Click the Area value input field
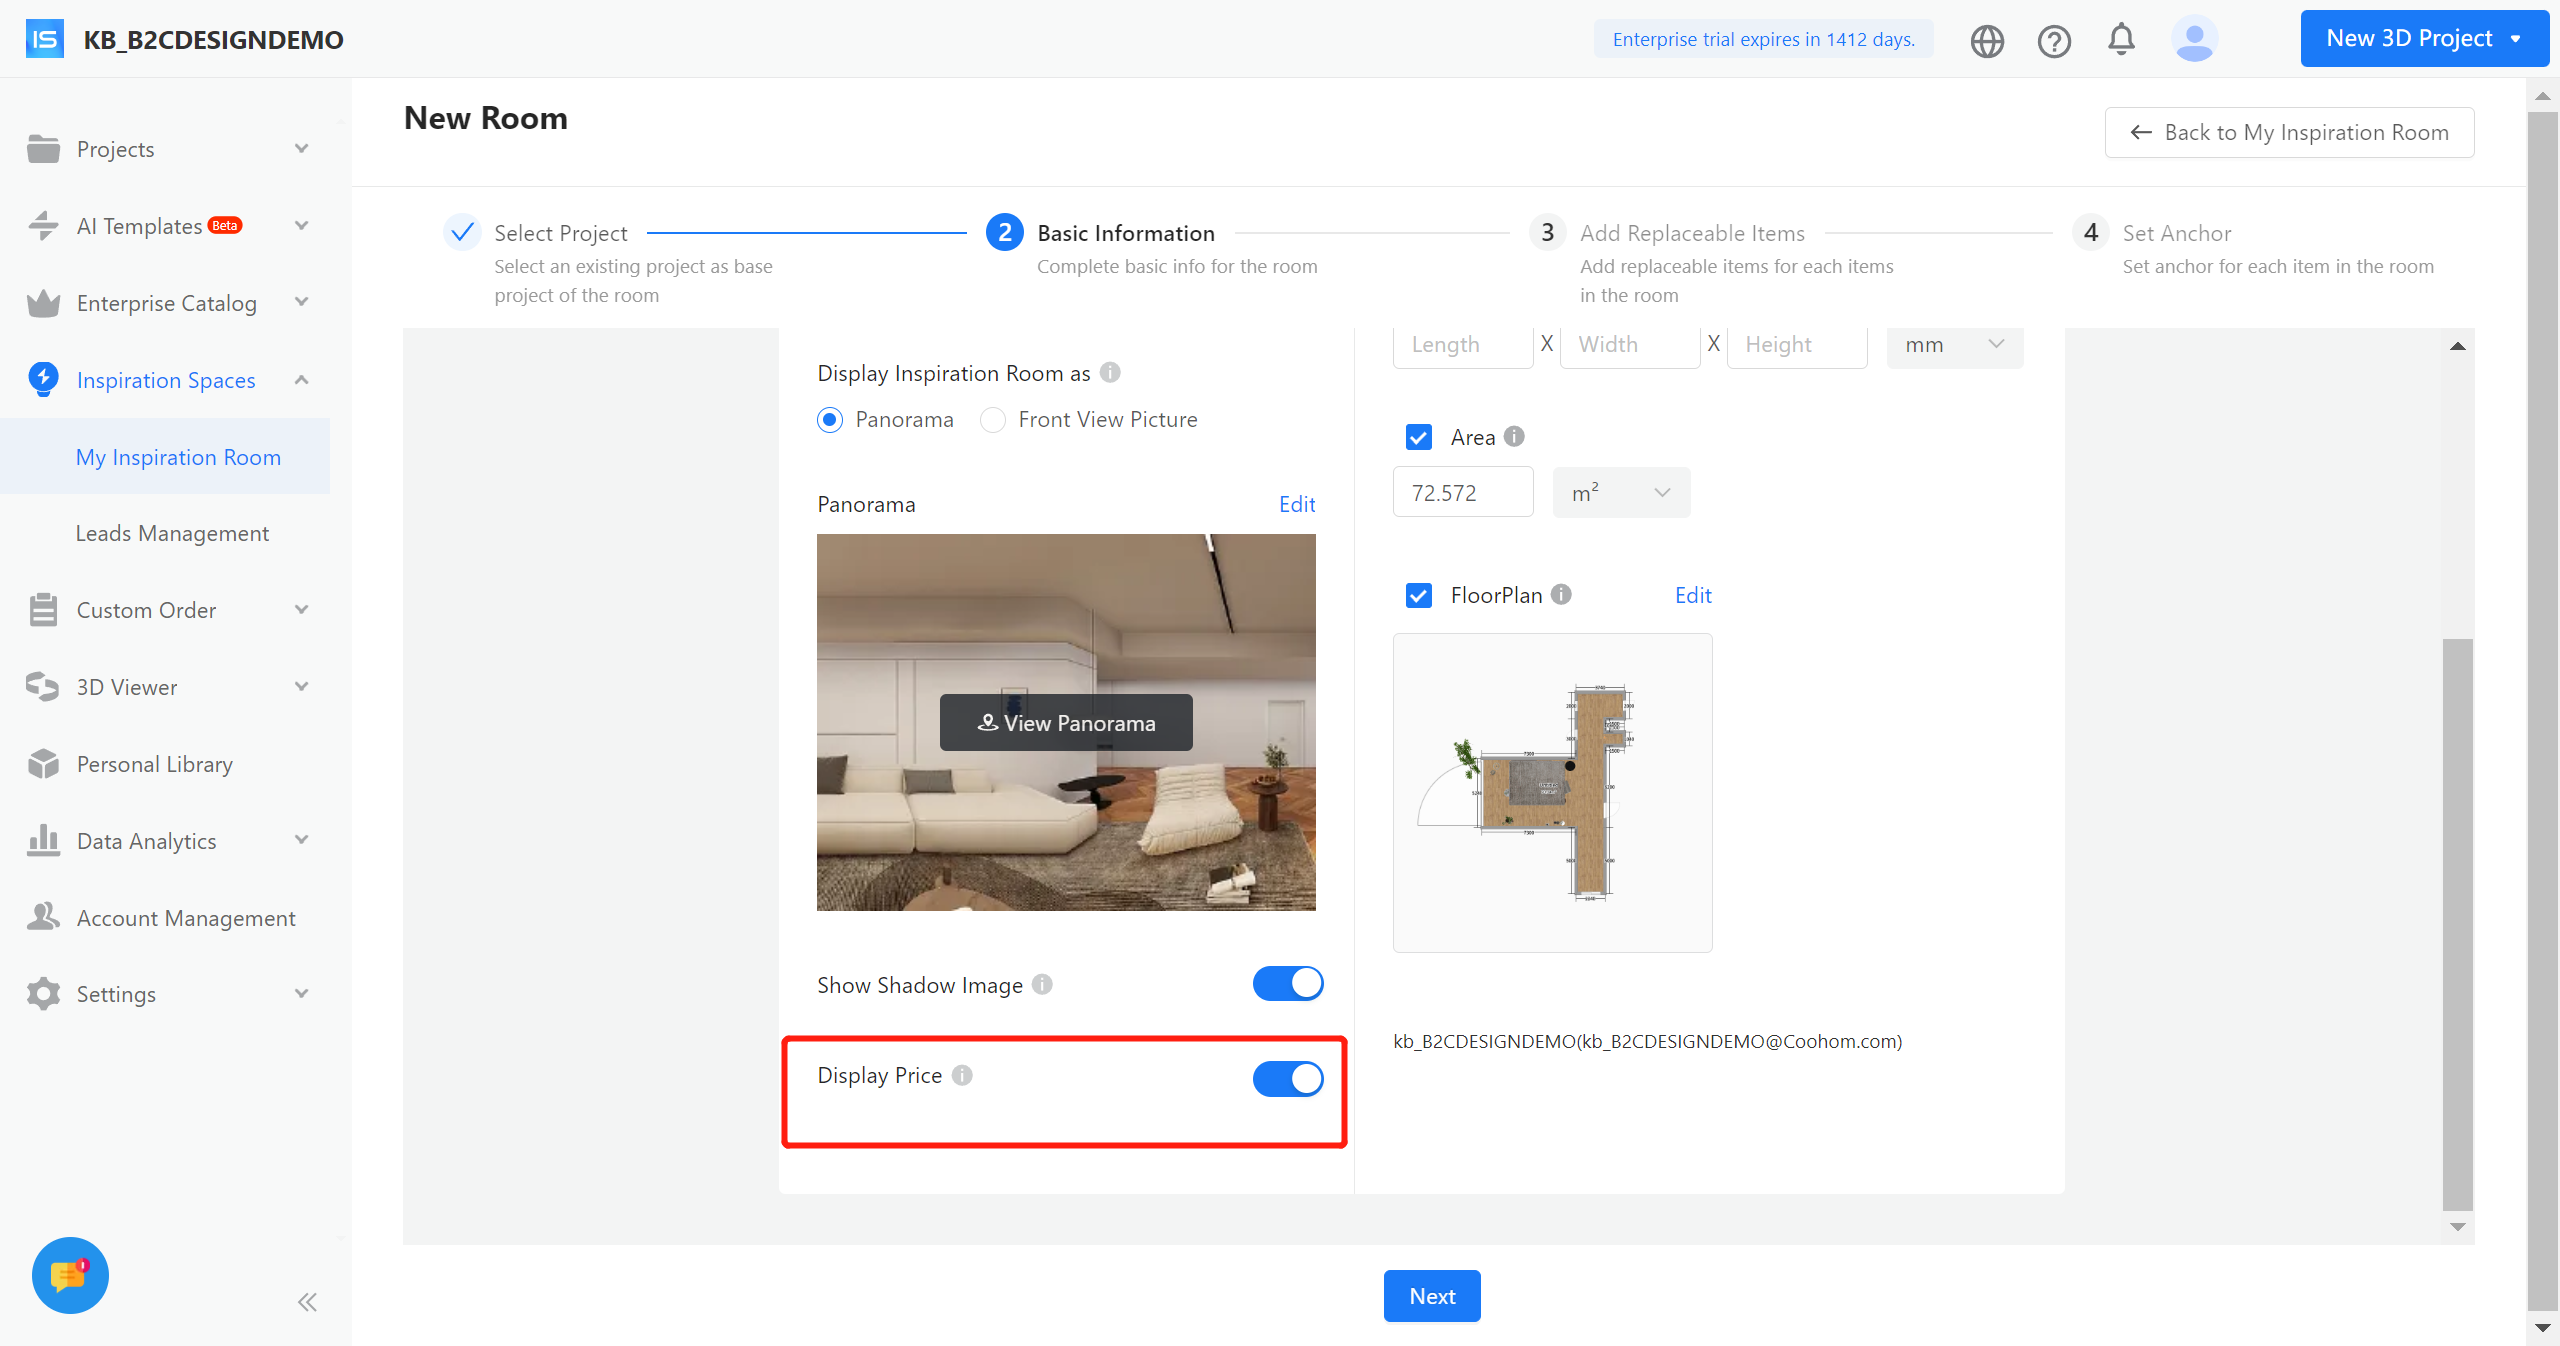2560x1346 pixels. [1462, 493]
